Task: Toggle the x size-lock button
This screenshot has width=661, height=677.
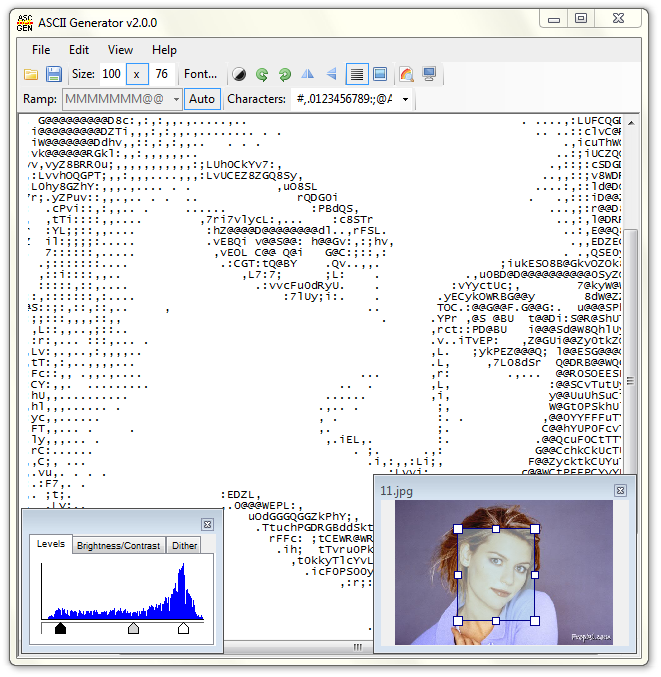Action: point(137,74)
